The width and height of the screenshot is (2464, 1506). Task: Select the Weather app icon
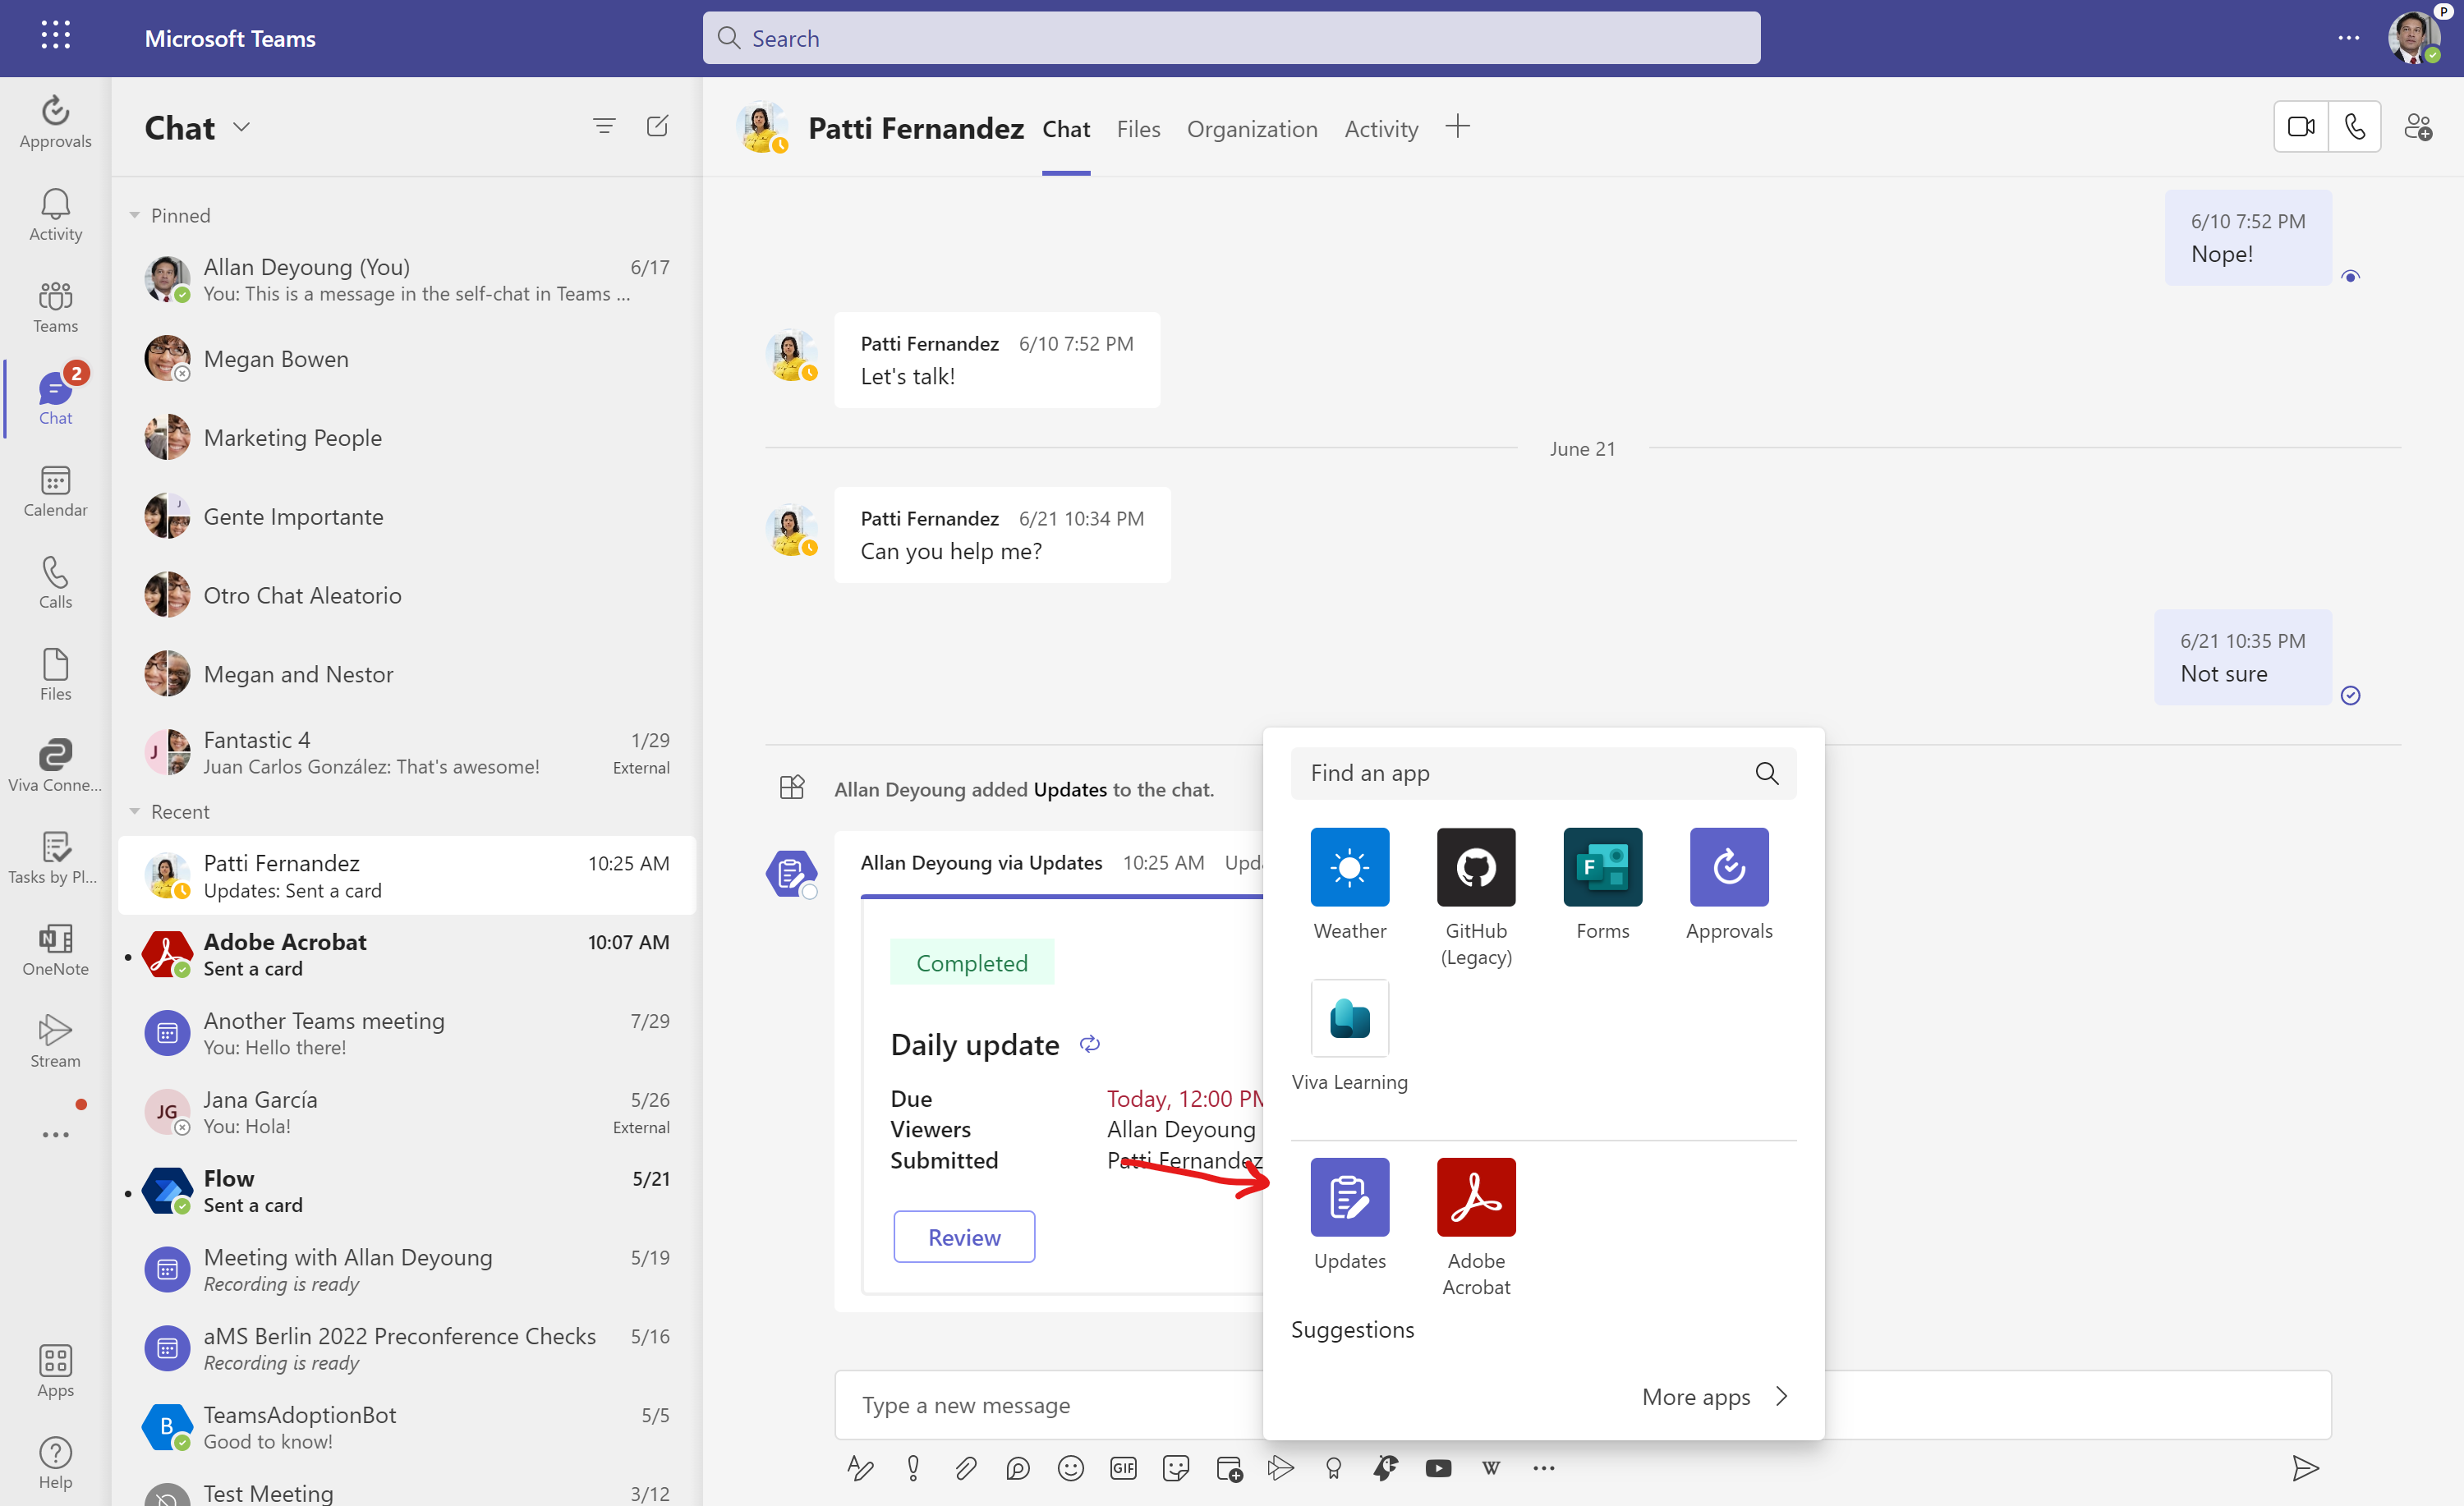tap(1349, 866)
